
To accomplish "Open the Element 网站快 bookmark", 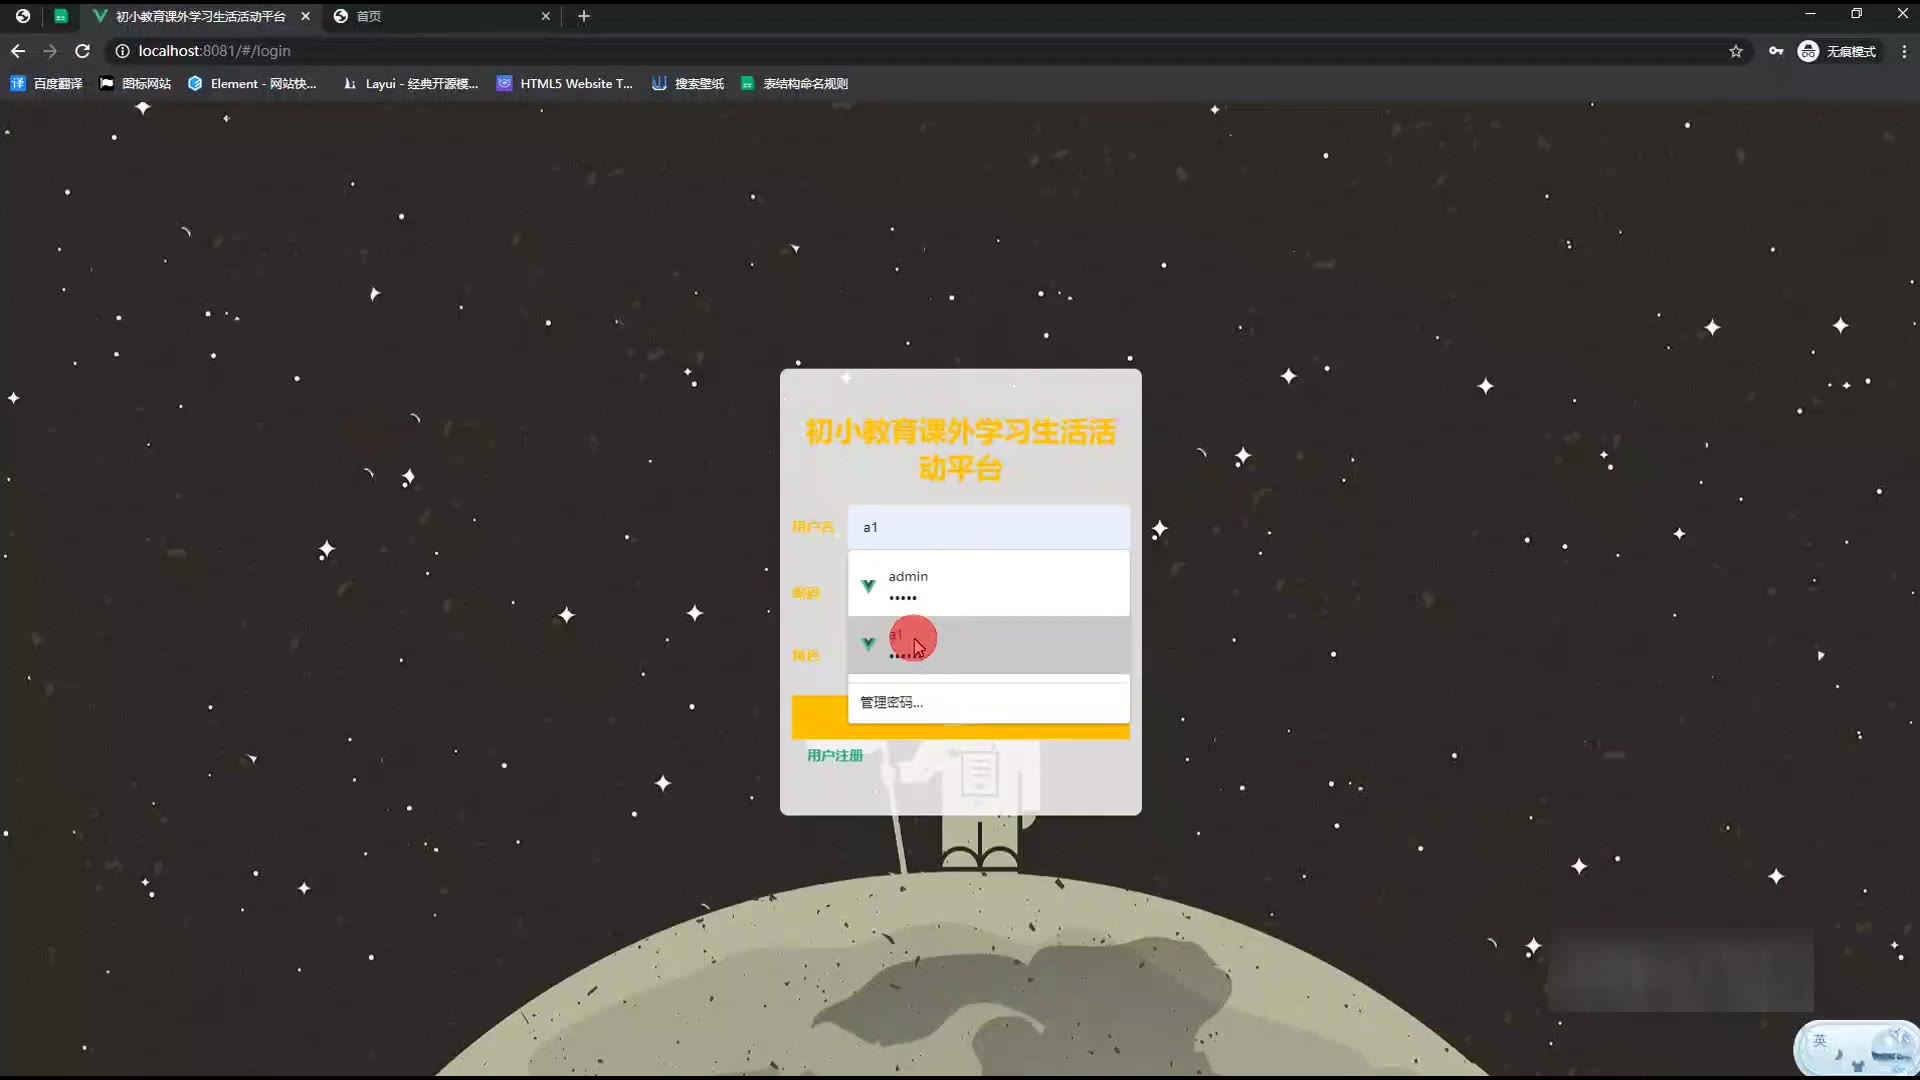I will click(252, 84).
